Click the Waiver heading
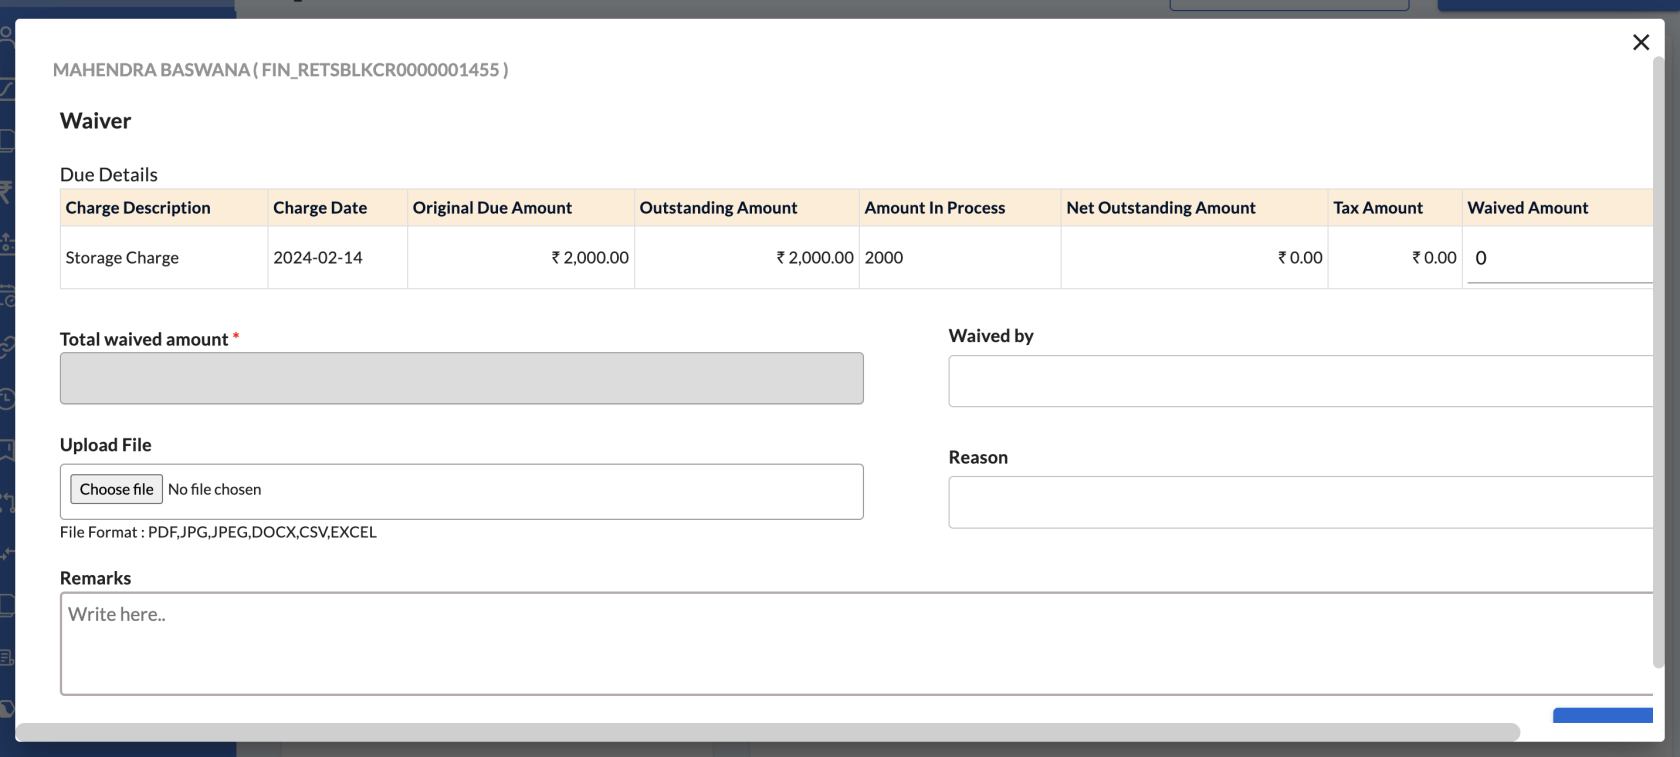This screenshot has height=757, width=1680. 96,121
